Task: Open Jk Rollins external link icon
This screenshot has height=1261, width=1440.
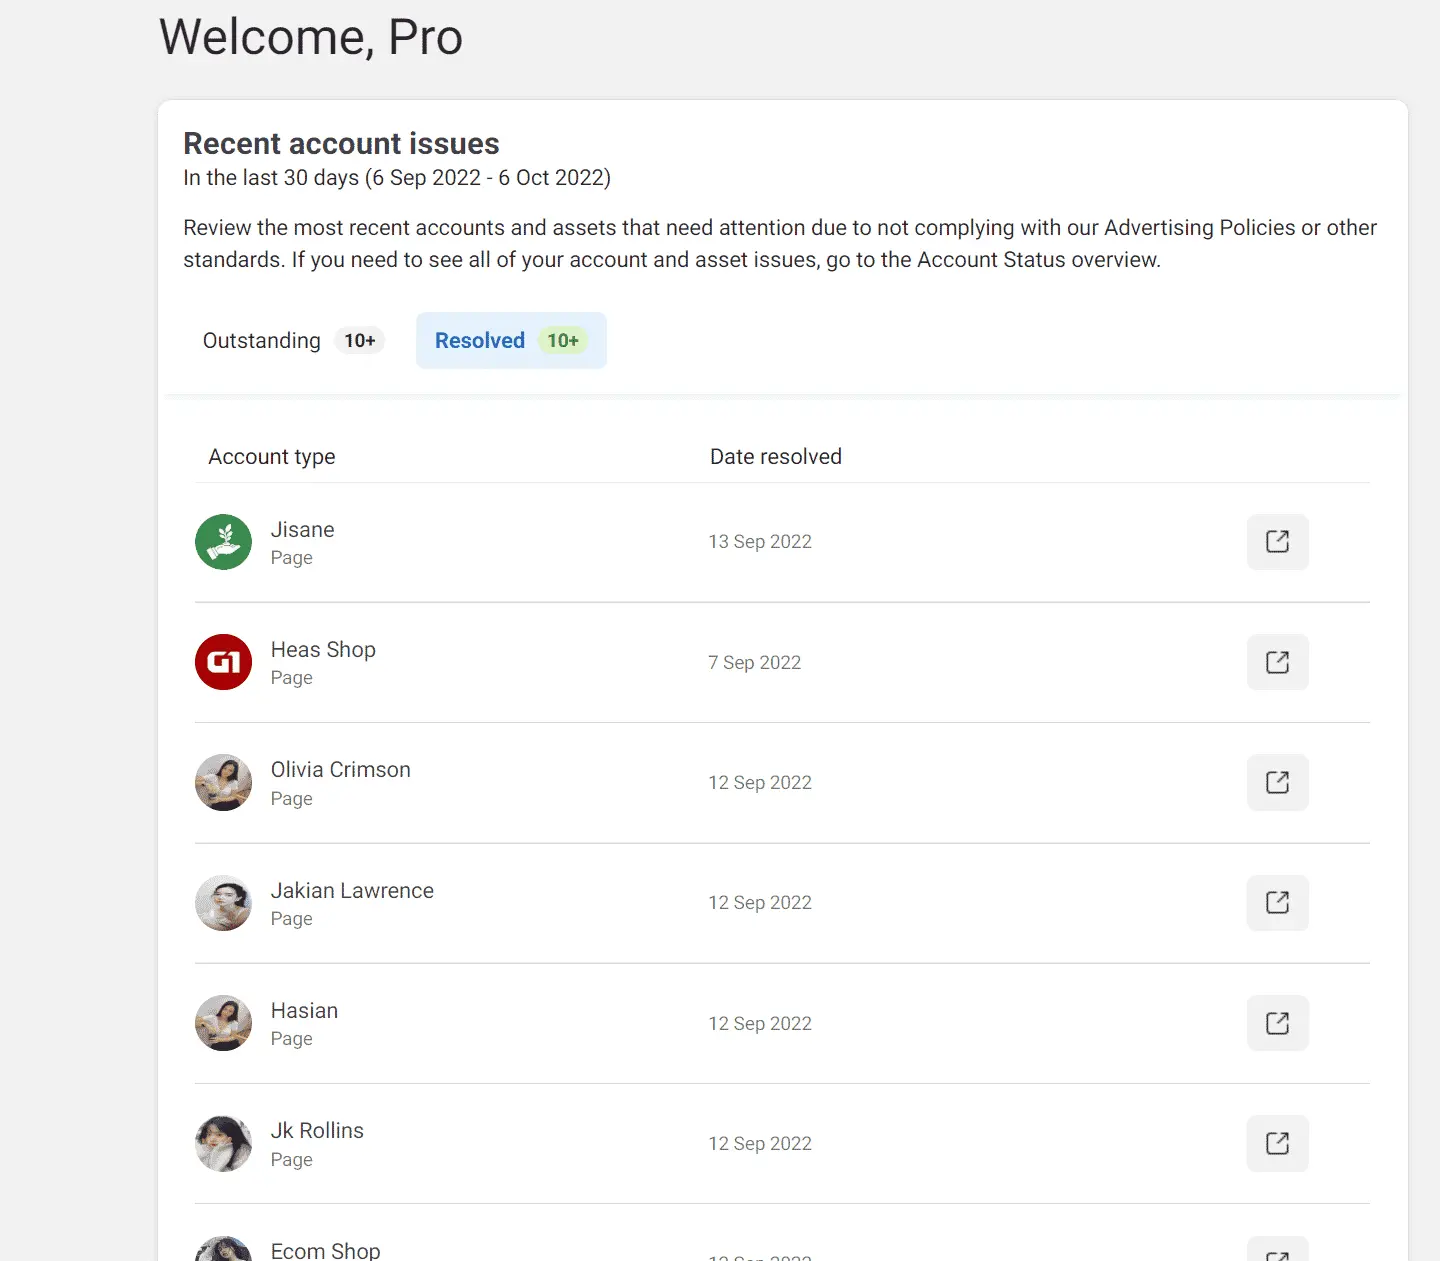Action: [1277, 1143]
